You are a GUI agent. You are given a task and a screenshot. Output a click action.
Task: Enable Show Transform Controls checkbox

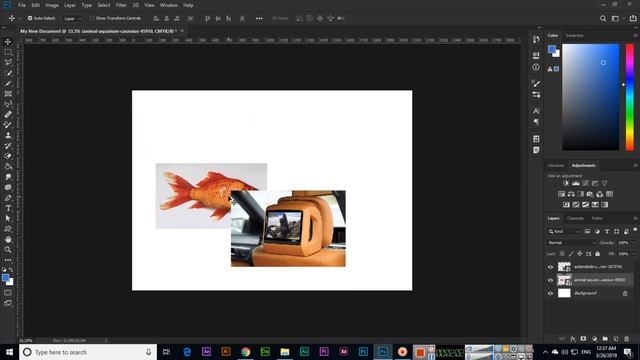[x=92, y=18]
